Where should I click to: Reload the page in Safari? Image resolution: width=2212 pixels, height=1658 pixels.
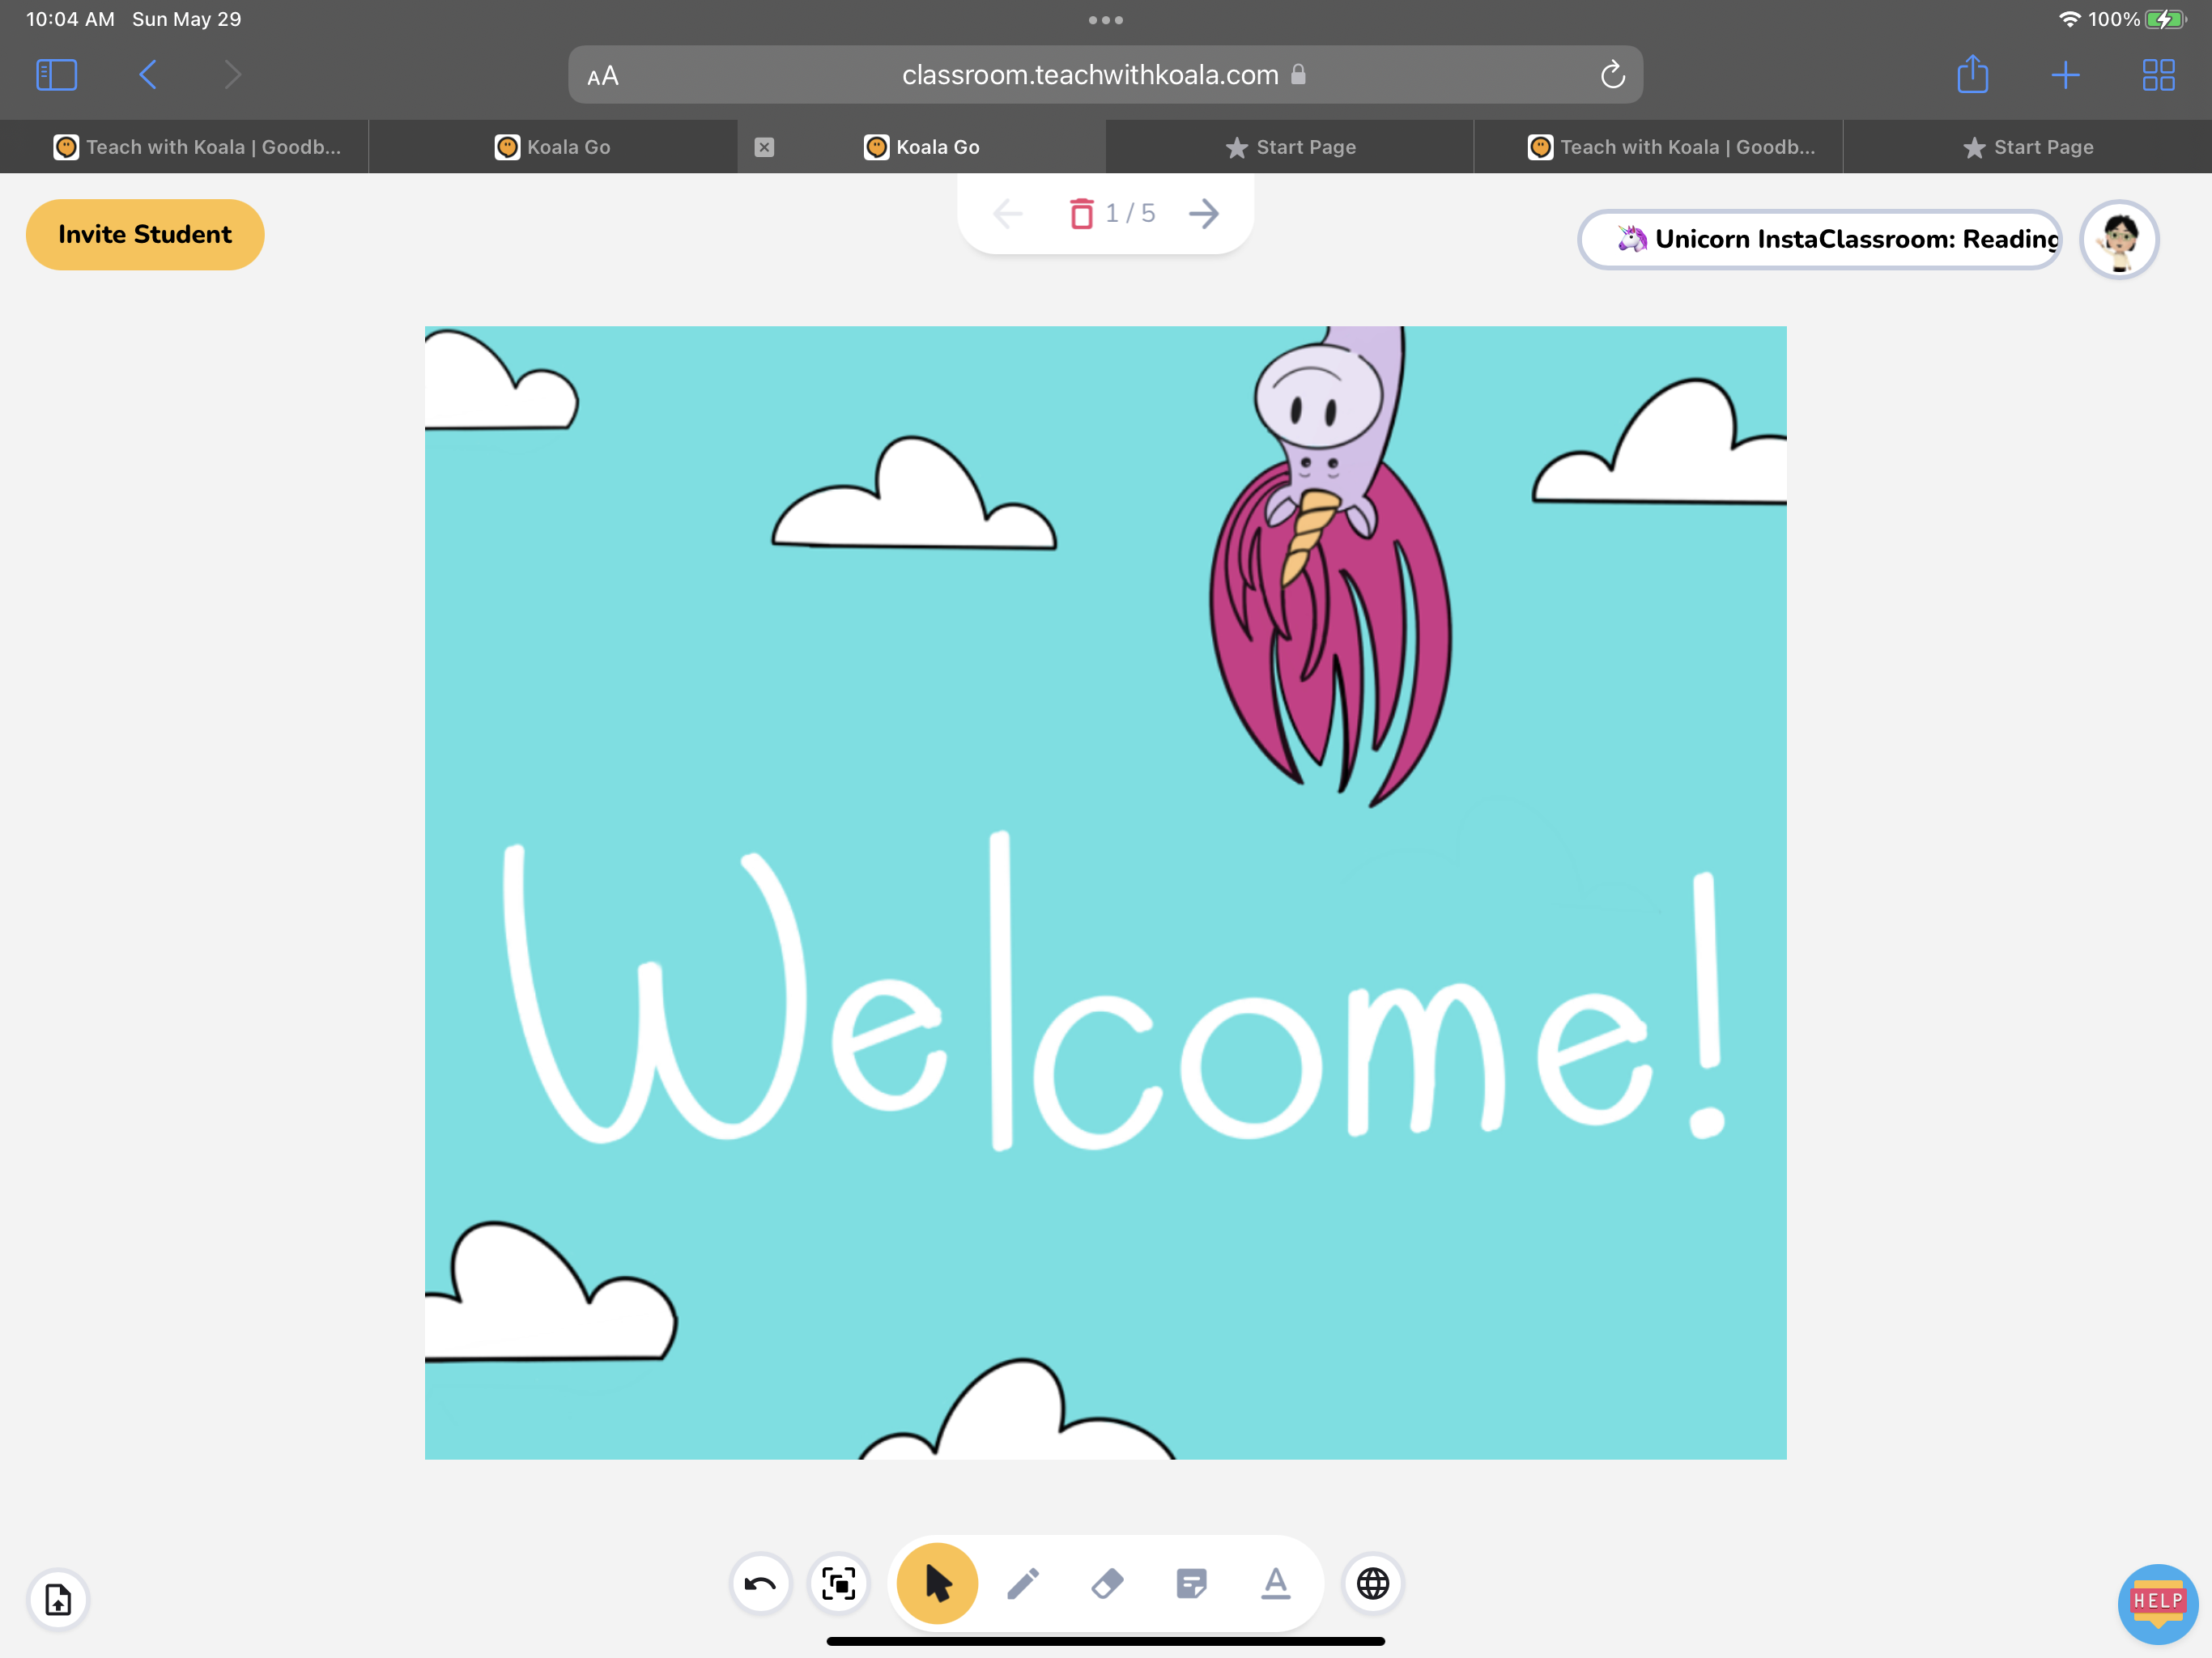click(x=1612, y=74)
